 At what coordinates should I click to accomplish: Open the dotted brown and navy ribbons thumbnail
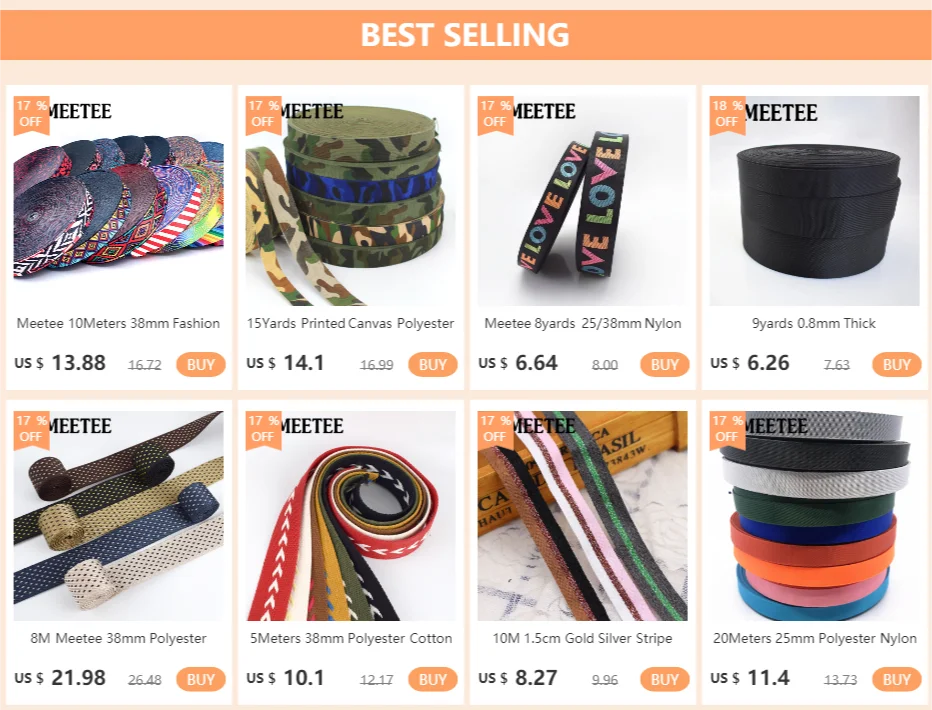(119, 516)
